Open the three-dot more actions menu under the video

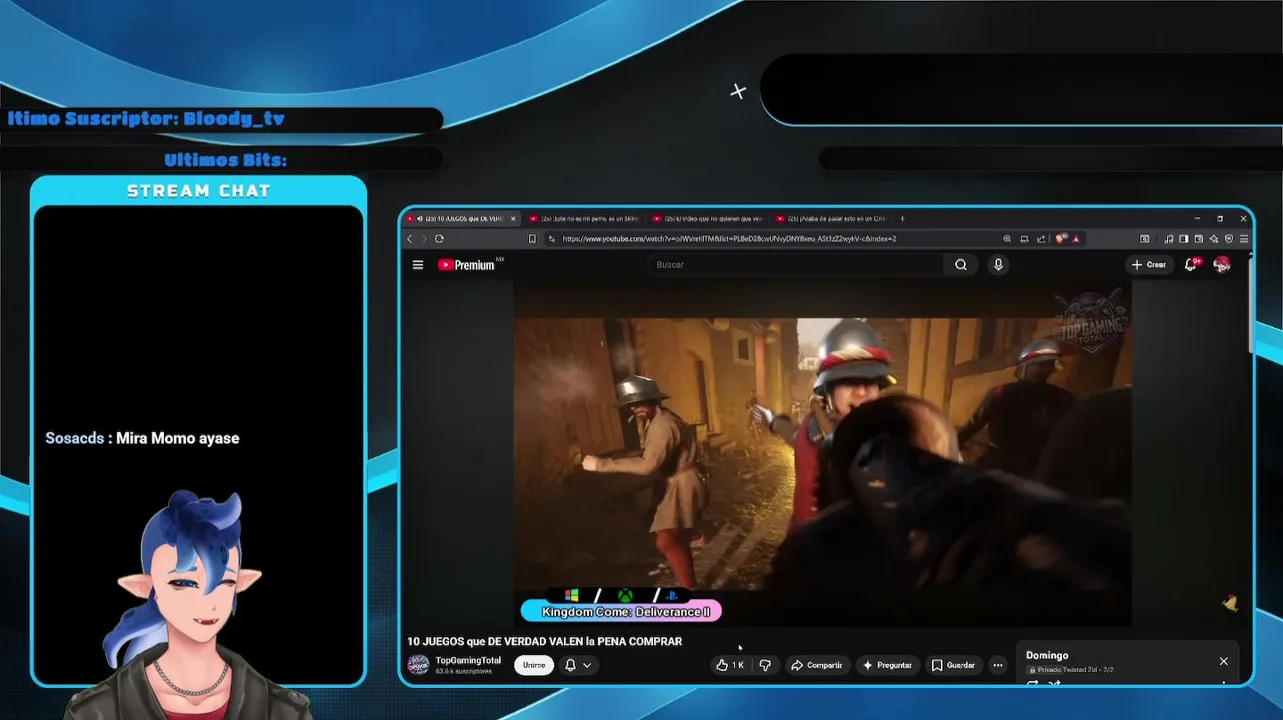[997, 665]
